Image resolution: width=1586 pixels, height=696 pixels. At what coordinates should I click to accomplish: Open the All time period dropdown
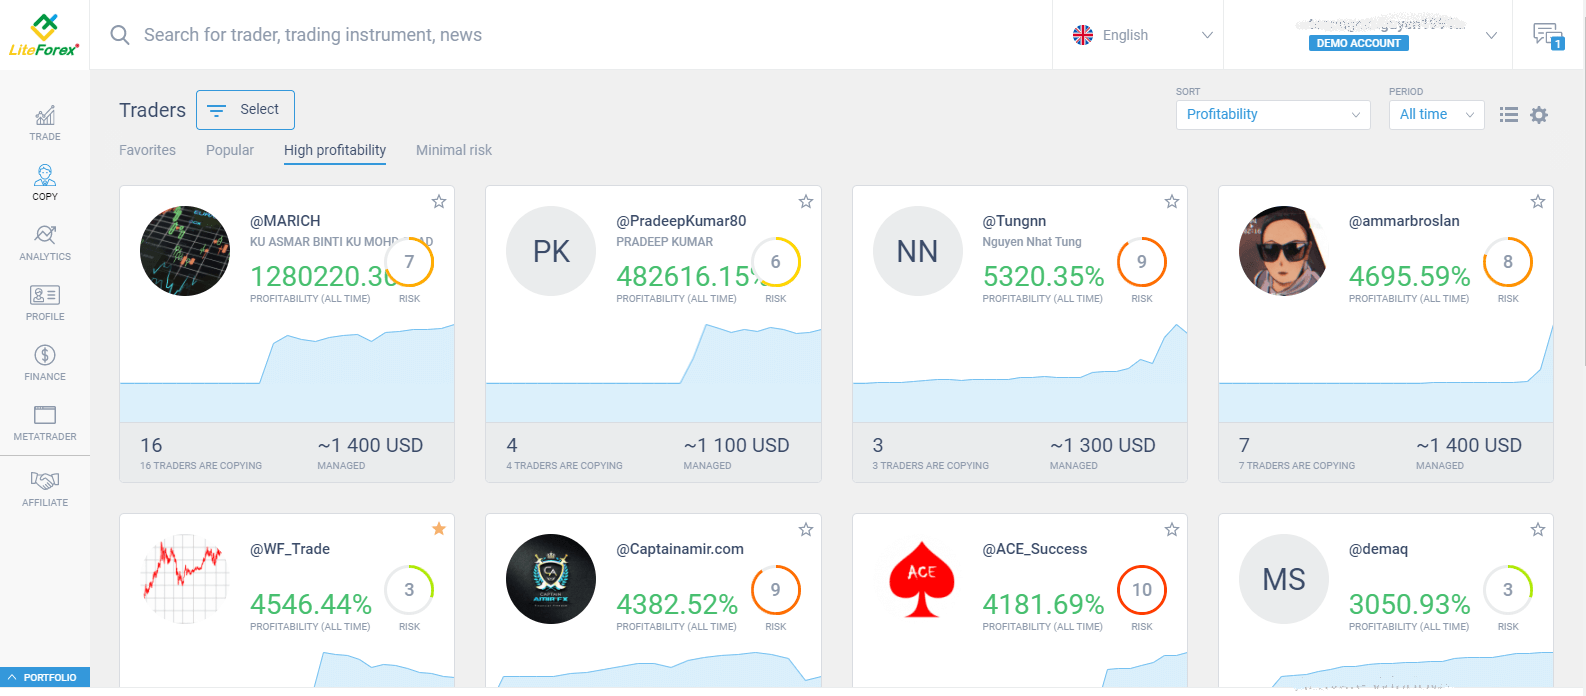[1436, 115]
